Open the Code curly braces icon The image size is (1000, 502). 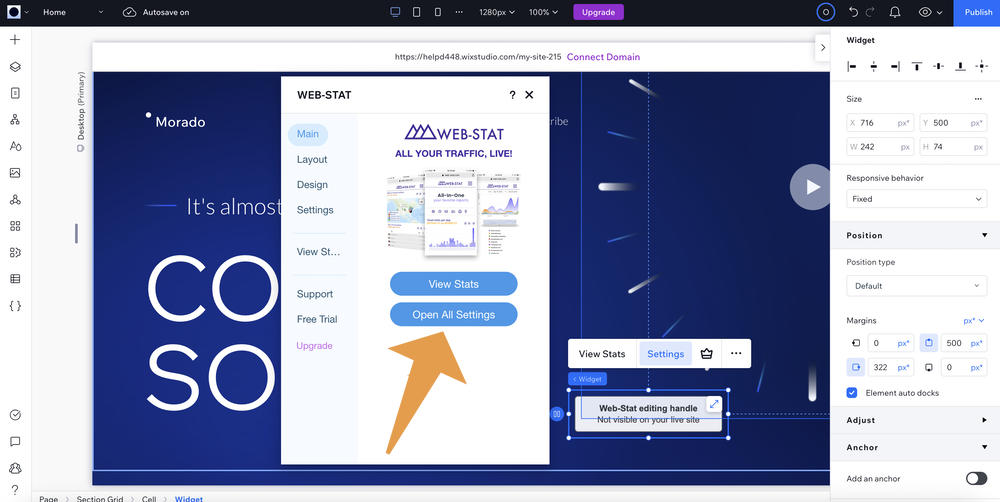15,306
